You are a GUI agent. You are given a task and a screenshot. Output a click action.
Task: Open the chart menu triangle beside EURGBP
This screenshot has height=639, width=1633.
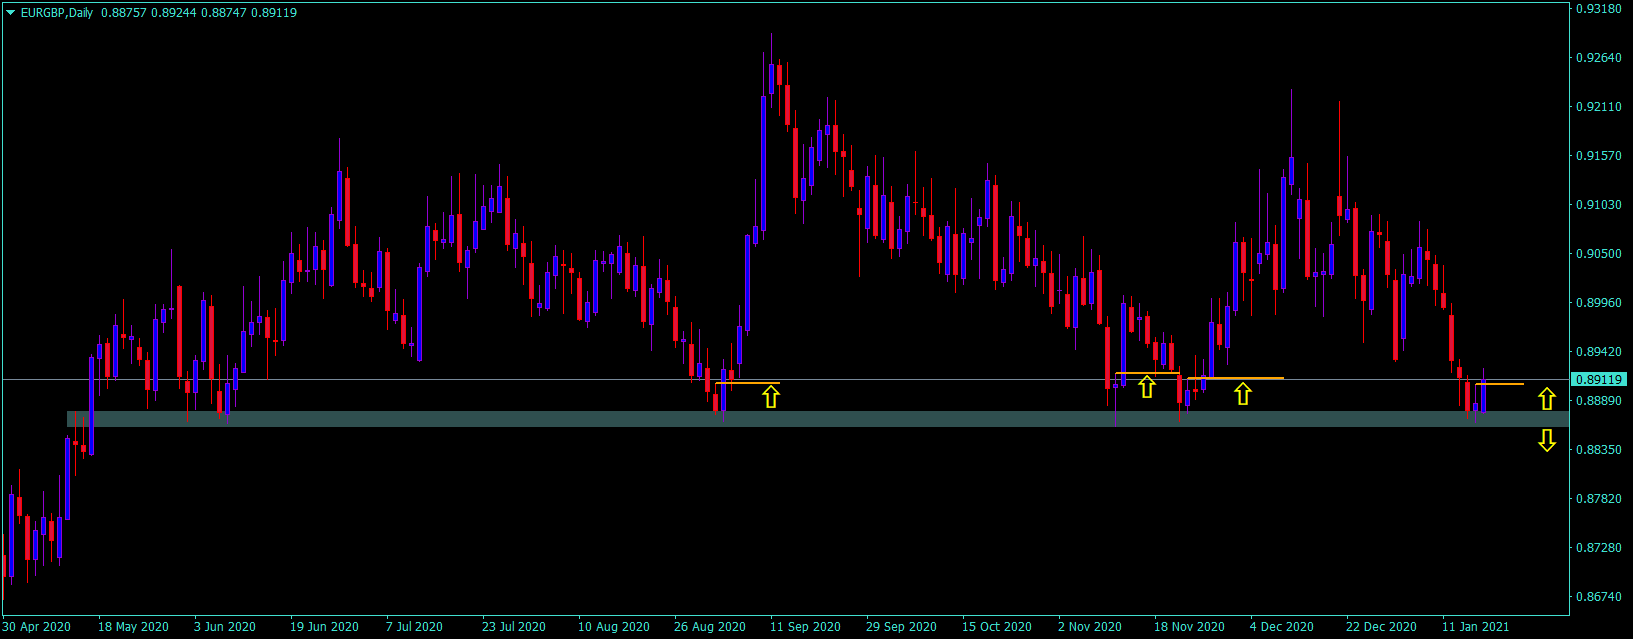pos(10,13)
